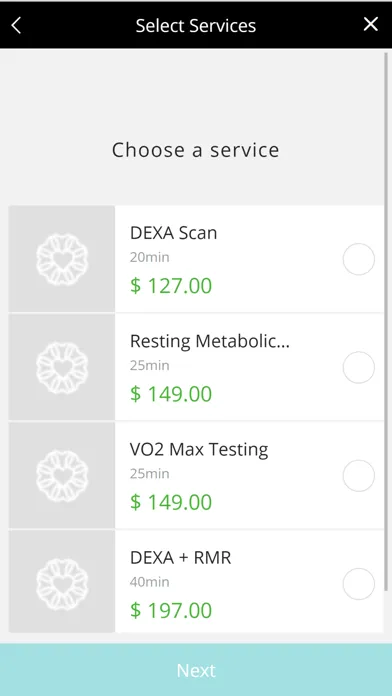The image size is (392, 696).
Task: Click the $ 197.00 price label
Action: (171, 611)
